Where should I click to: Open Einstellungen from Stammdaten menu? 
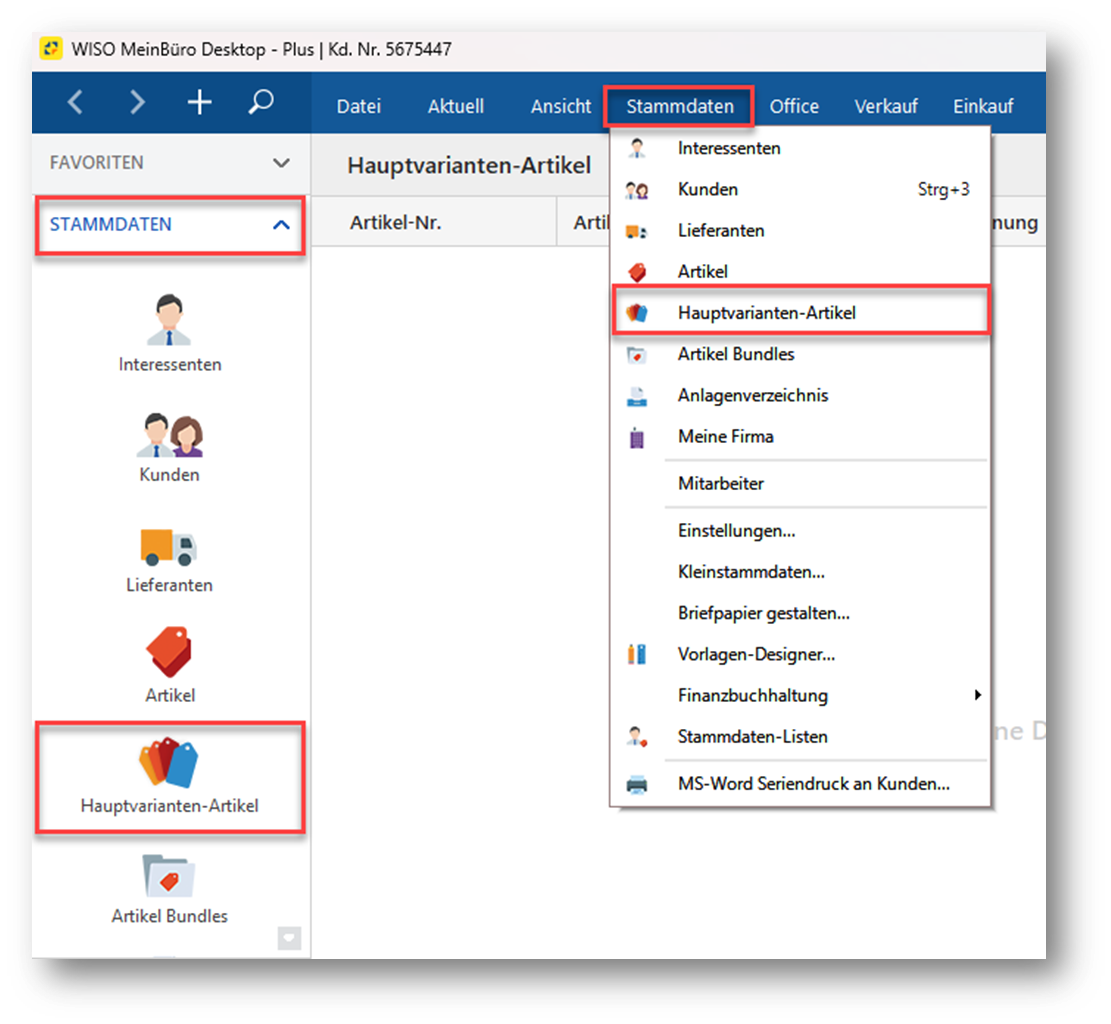pos(736,531)
